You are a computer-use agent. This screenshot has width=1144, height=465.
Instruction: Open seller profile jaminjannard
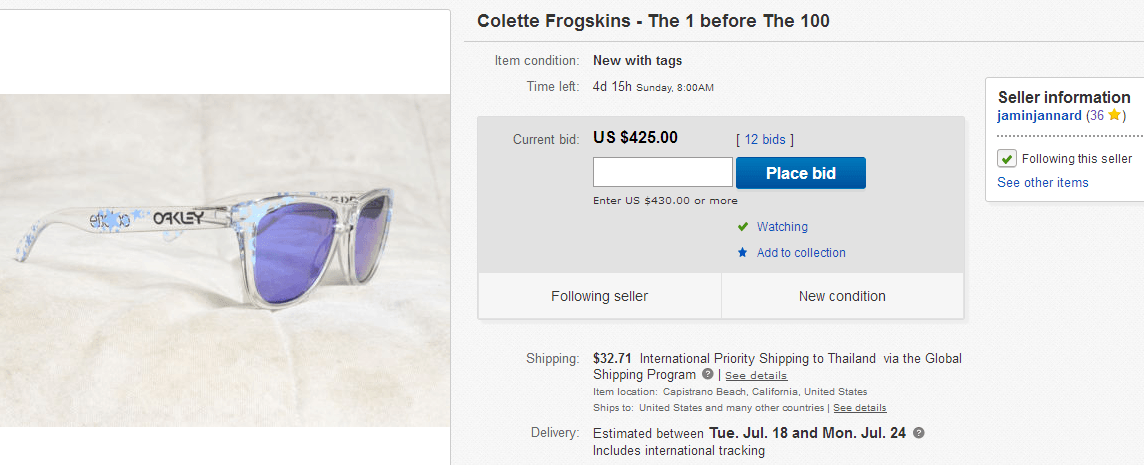[x=1039, y=116]
